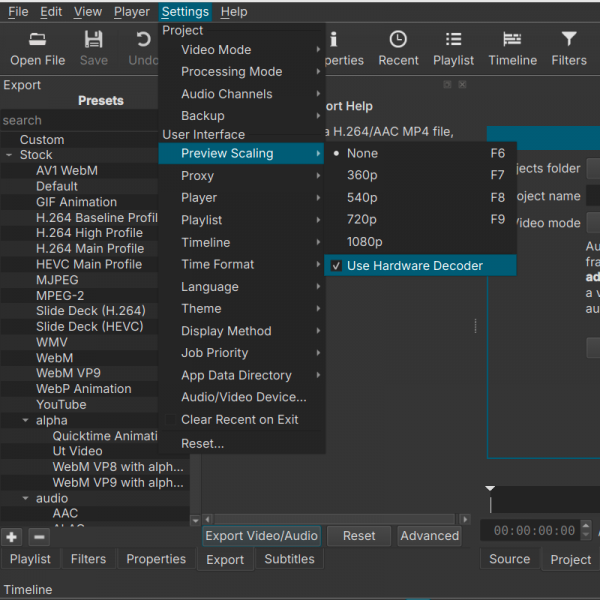Screen dimensions: 600x600
Task: Click the presets search field
Action: click(80, 120)
